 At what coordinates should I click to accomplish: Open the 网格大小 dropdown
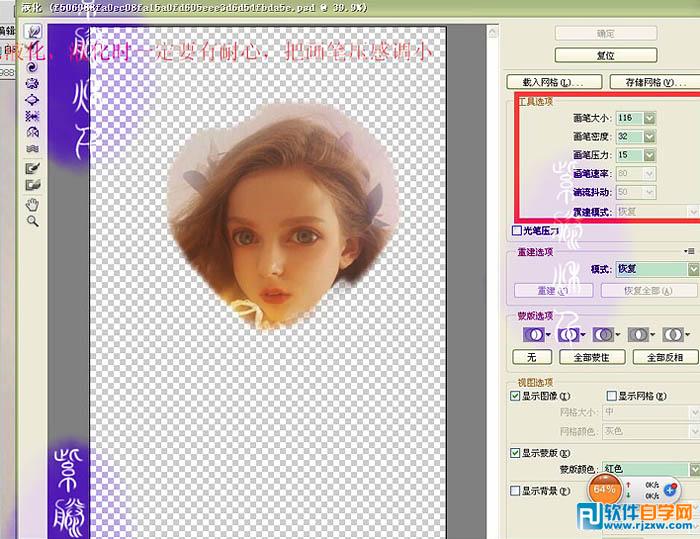(x=651, y=412)
